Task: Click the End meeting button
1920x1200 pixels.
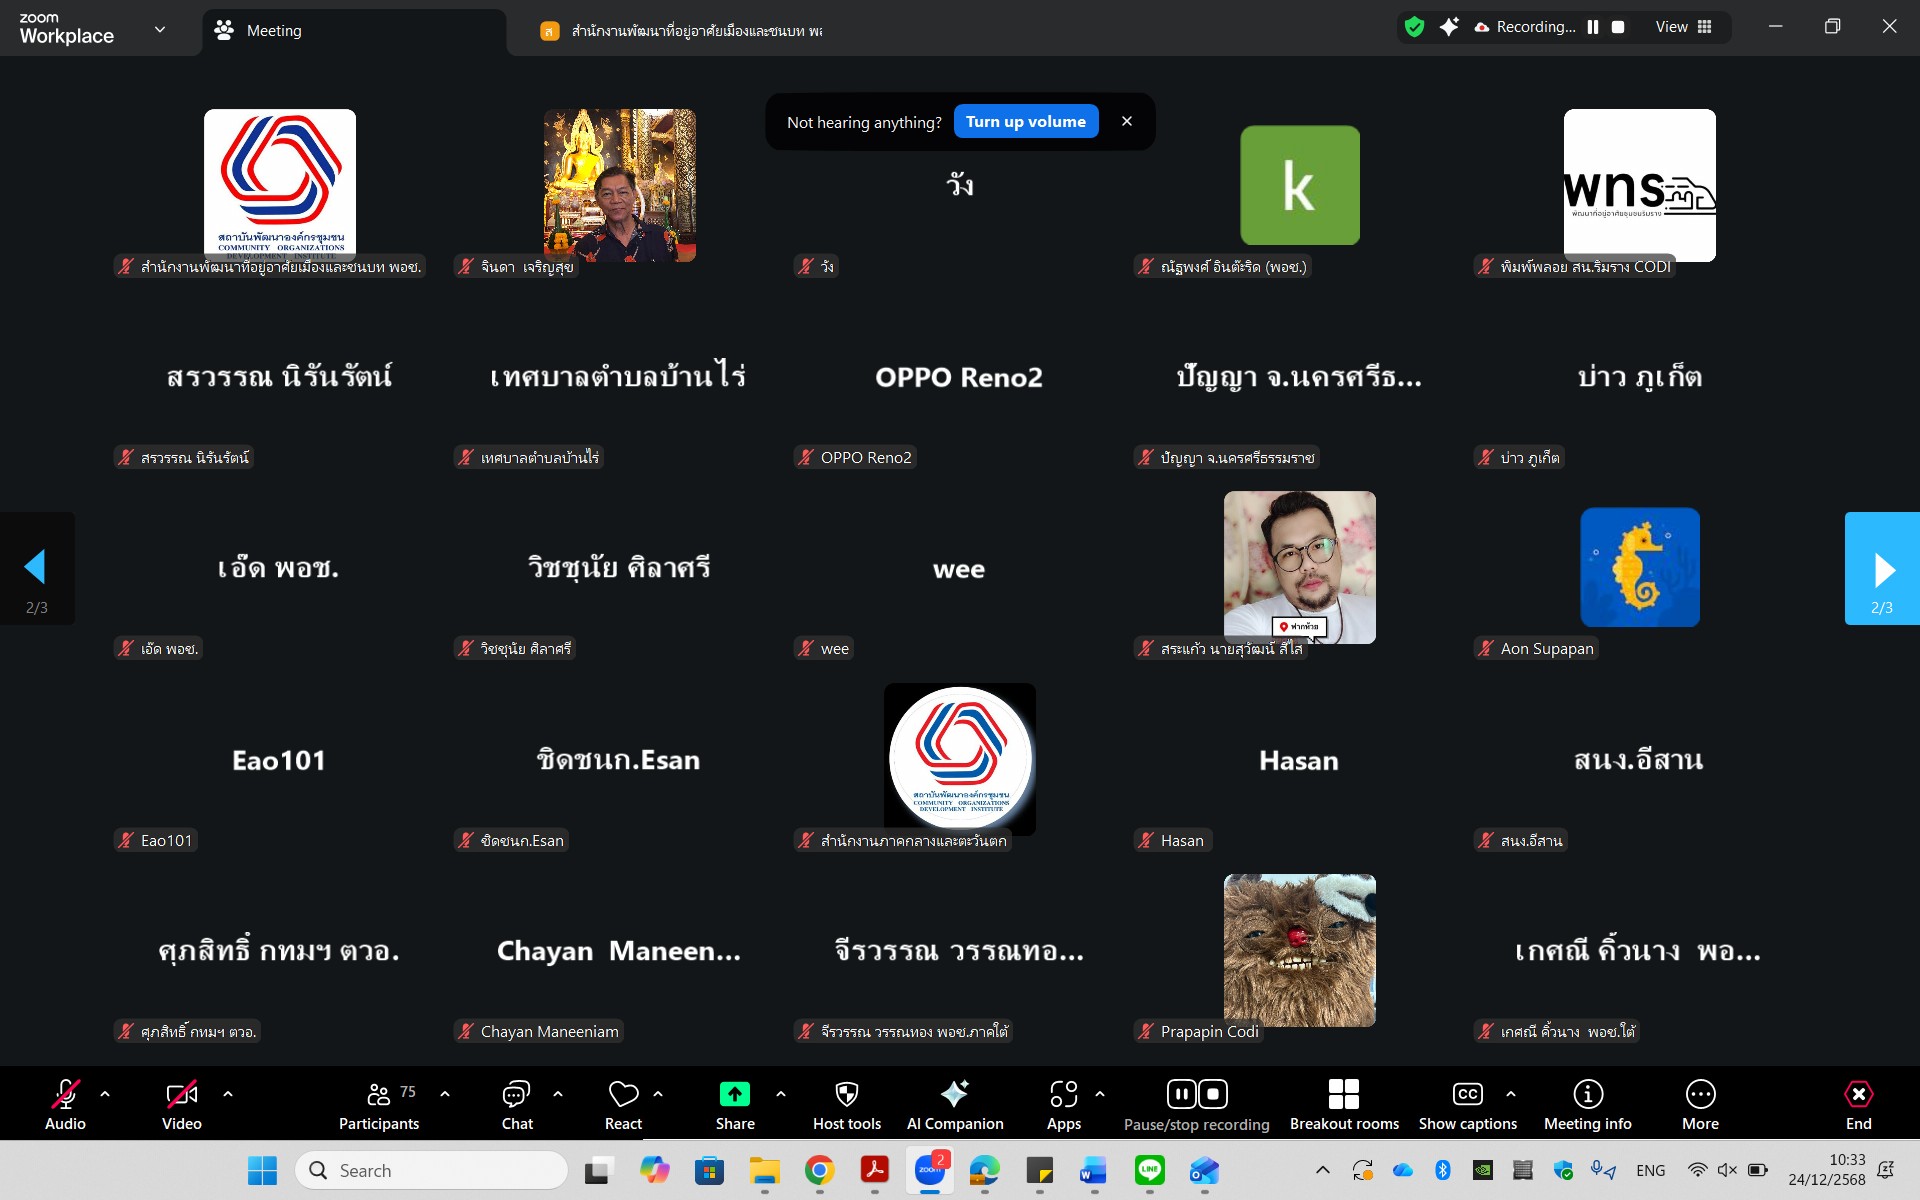Action: (1858, 1095)
